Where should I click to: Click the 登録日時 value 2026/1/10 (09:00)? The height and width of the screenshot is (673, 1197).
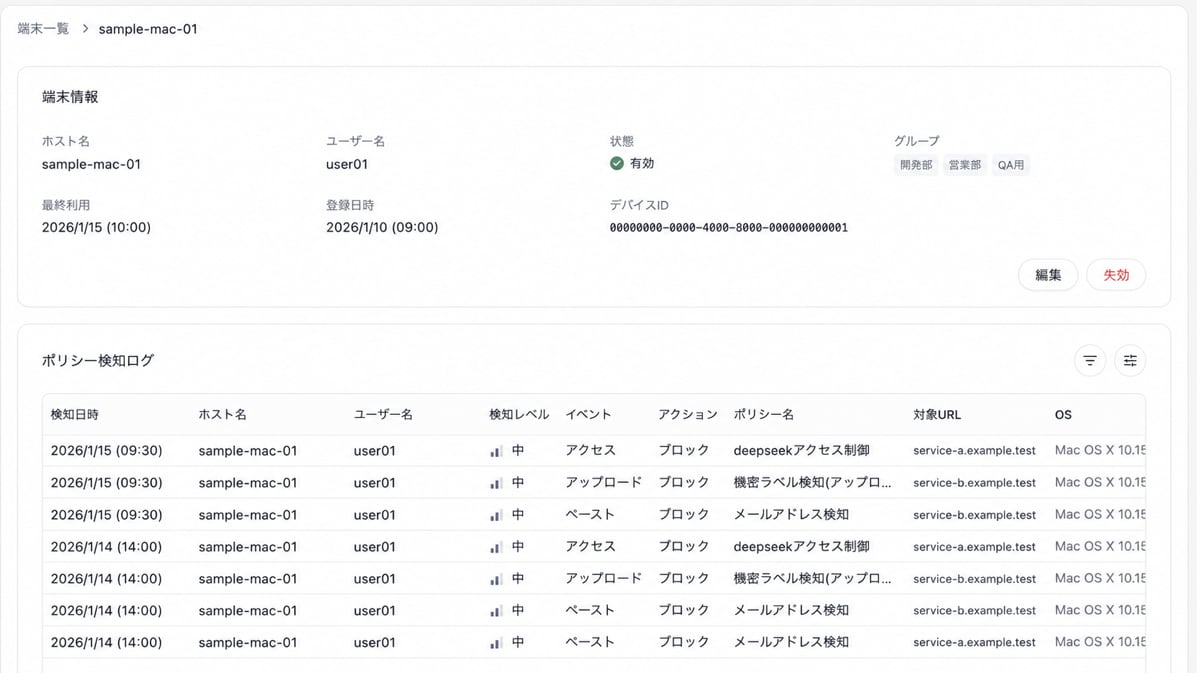[382, 227]
